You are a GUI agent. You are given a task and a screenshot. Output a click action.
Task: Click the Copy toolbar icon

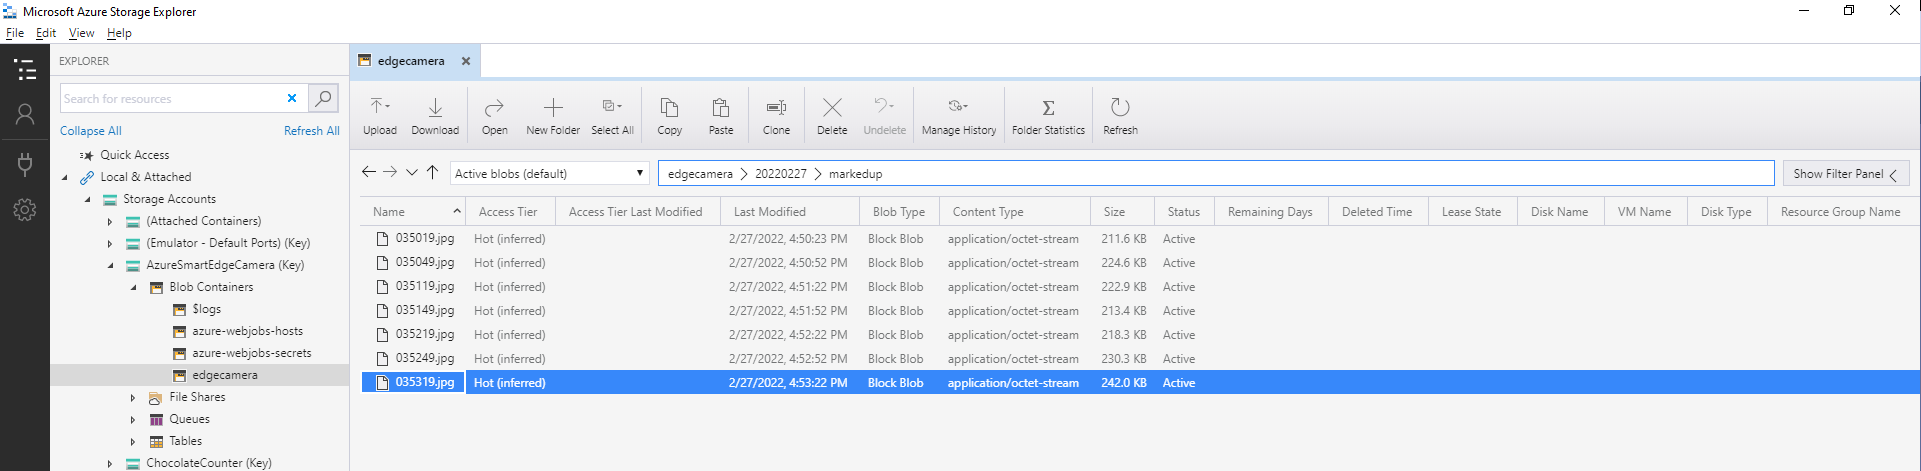pos(669,116)
